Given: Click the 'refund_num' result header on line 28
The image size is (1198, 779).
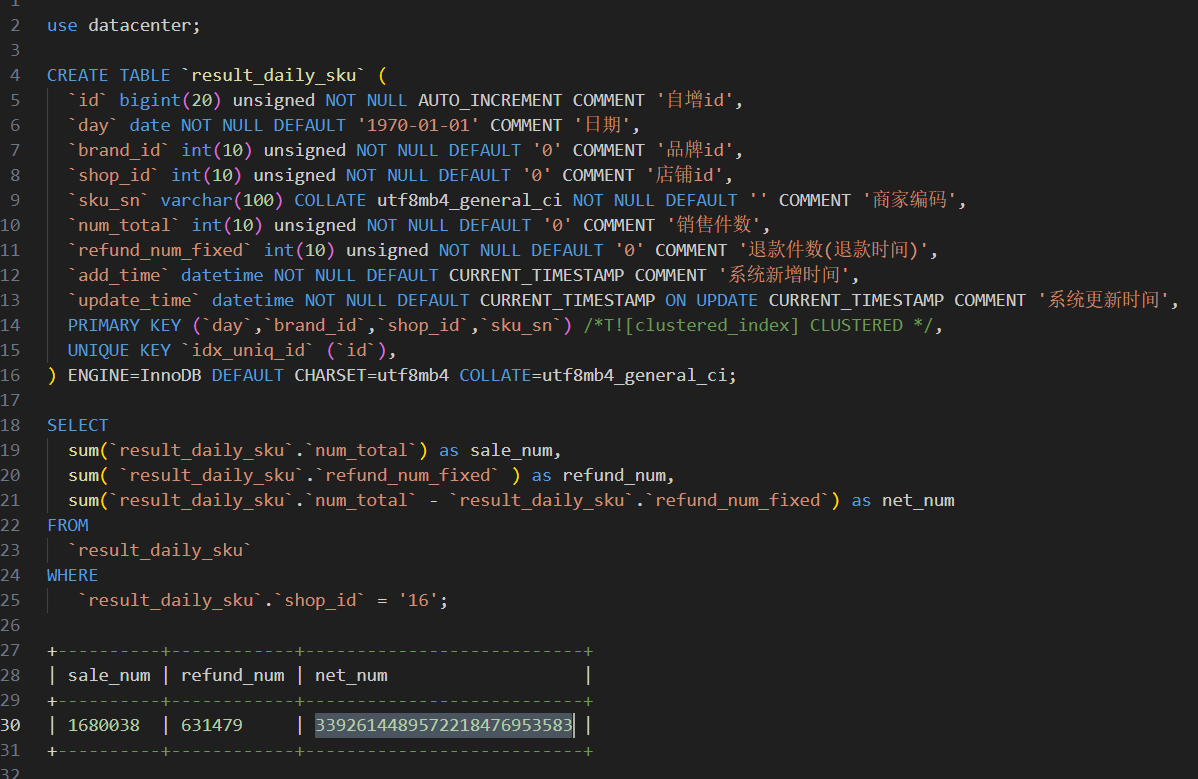Looking at the screenshot, I should pos(232,675).
